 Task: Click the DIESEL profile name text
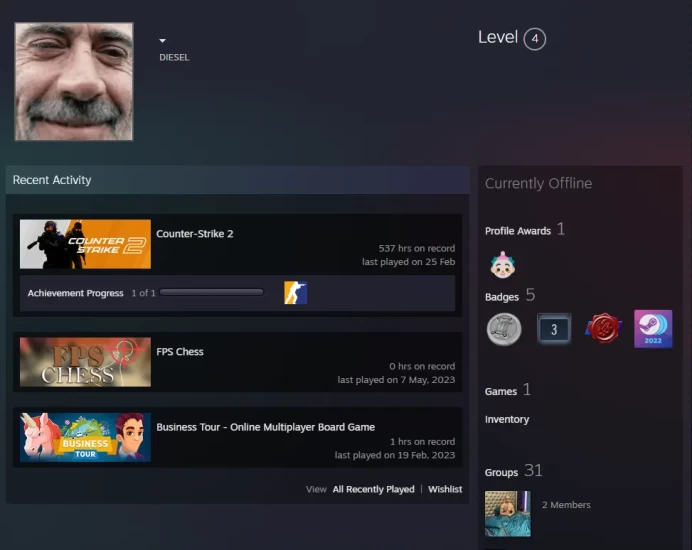pyautogui.click(x=174, y=57)
